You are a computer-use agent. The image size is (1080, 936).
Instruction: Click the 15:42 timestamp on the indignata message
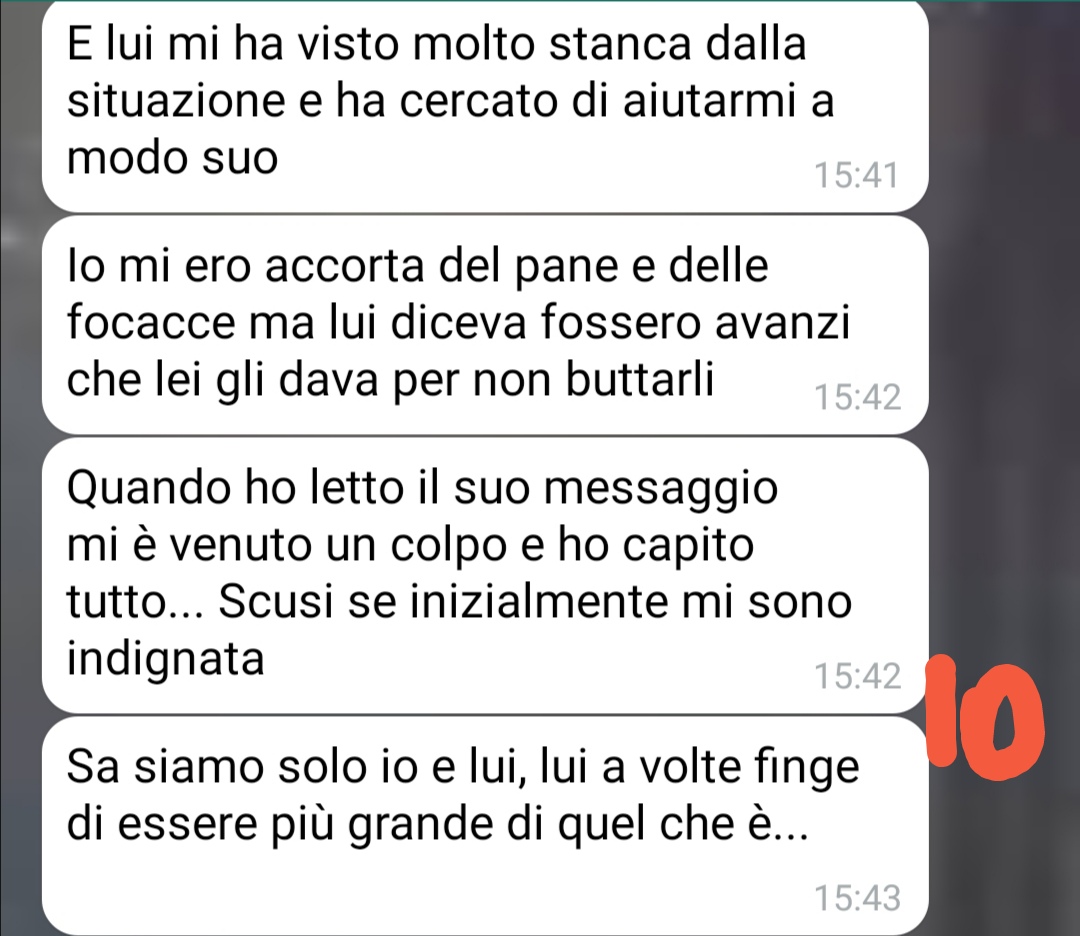tap(858, 676)
